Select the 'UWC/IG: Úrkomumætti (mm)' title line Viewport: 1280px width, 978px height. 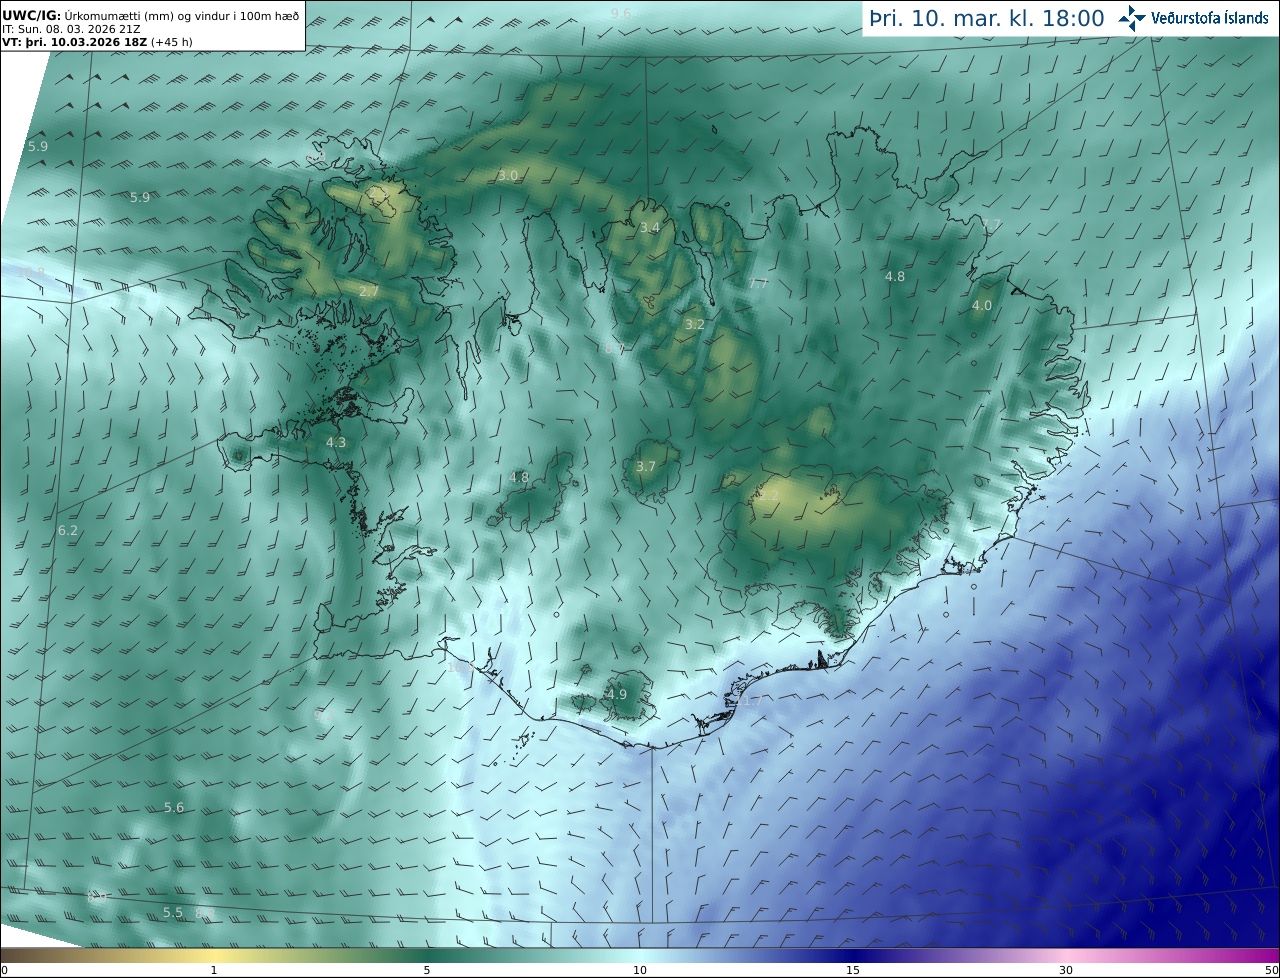point(150,15)
